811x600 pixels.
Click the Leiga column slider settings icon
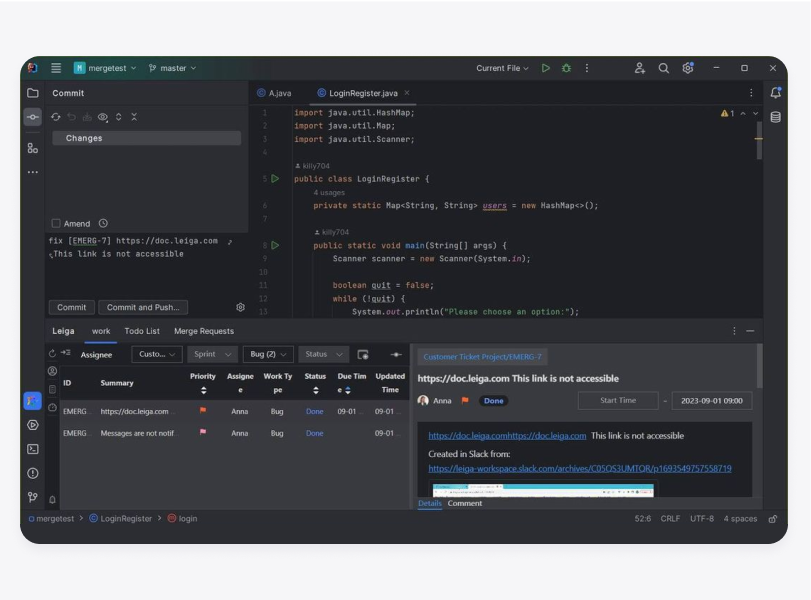pyautogui.click(x=396, y=354)
